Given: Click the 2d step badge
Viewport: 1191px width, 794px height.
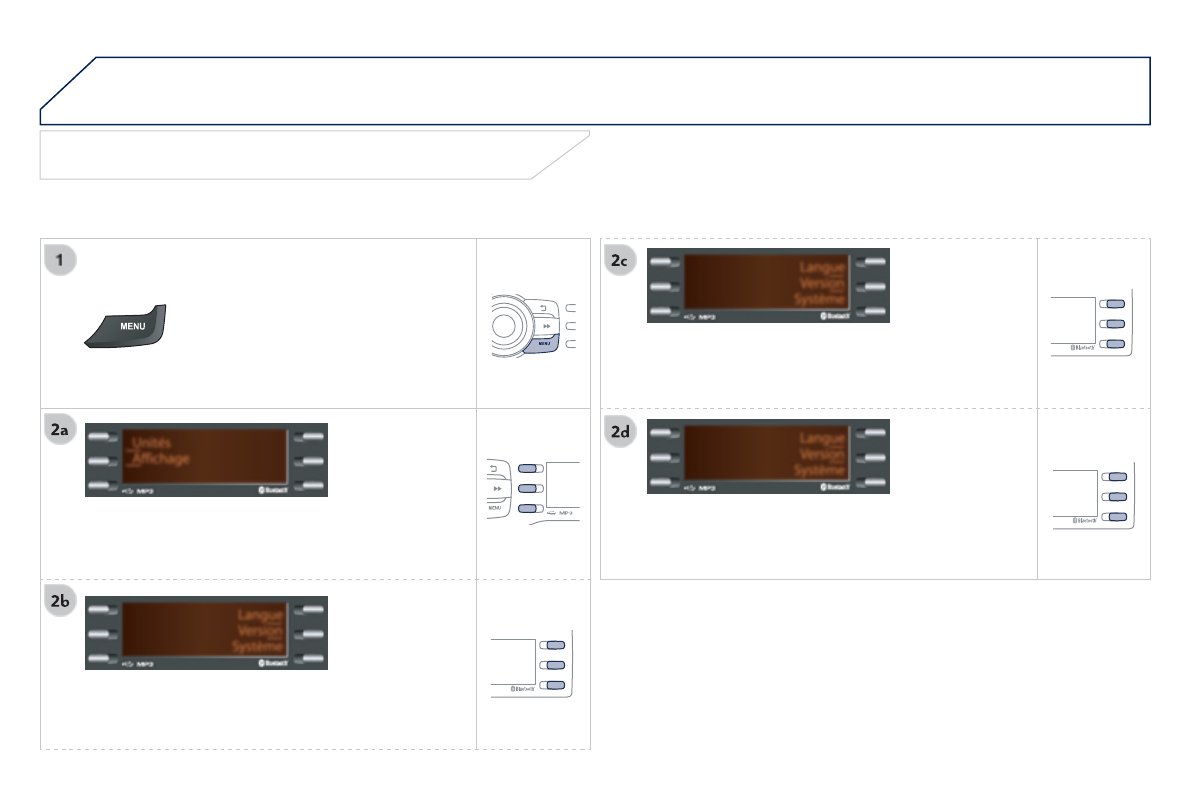Looking at the screenshot, I should (x=622, y=433).
